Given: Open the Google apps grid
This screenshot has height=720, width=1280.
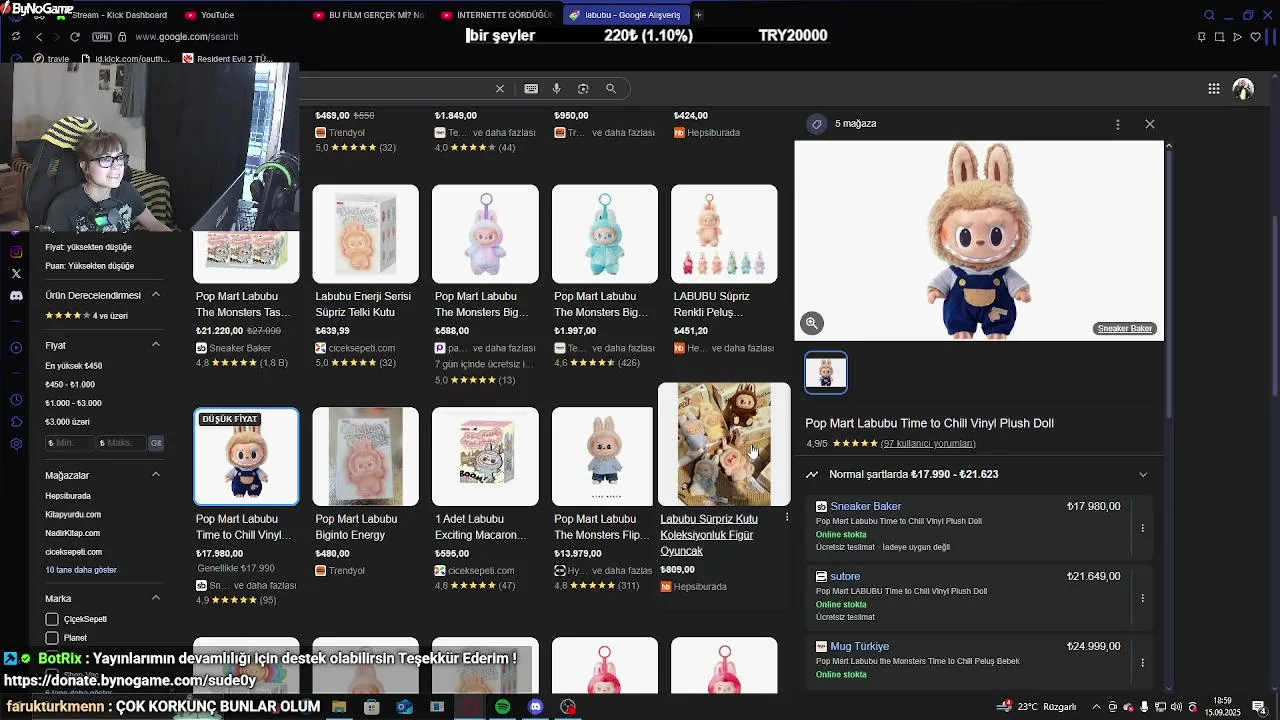Looking at the screenshot, I should click(1213, 88).
